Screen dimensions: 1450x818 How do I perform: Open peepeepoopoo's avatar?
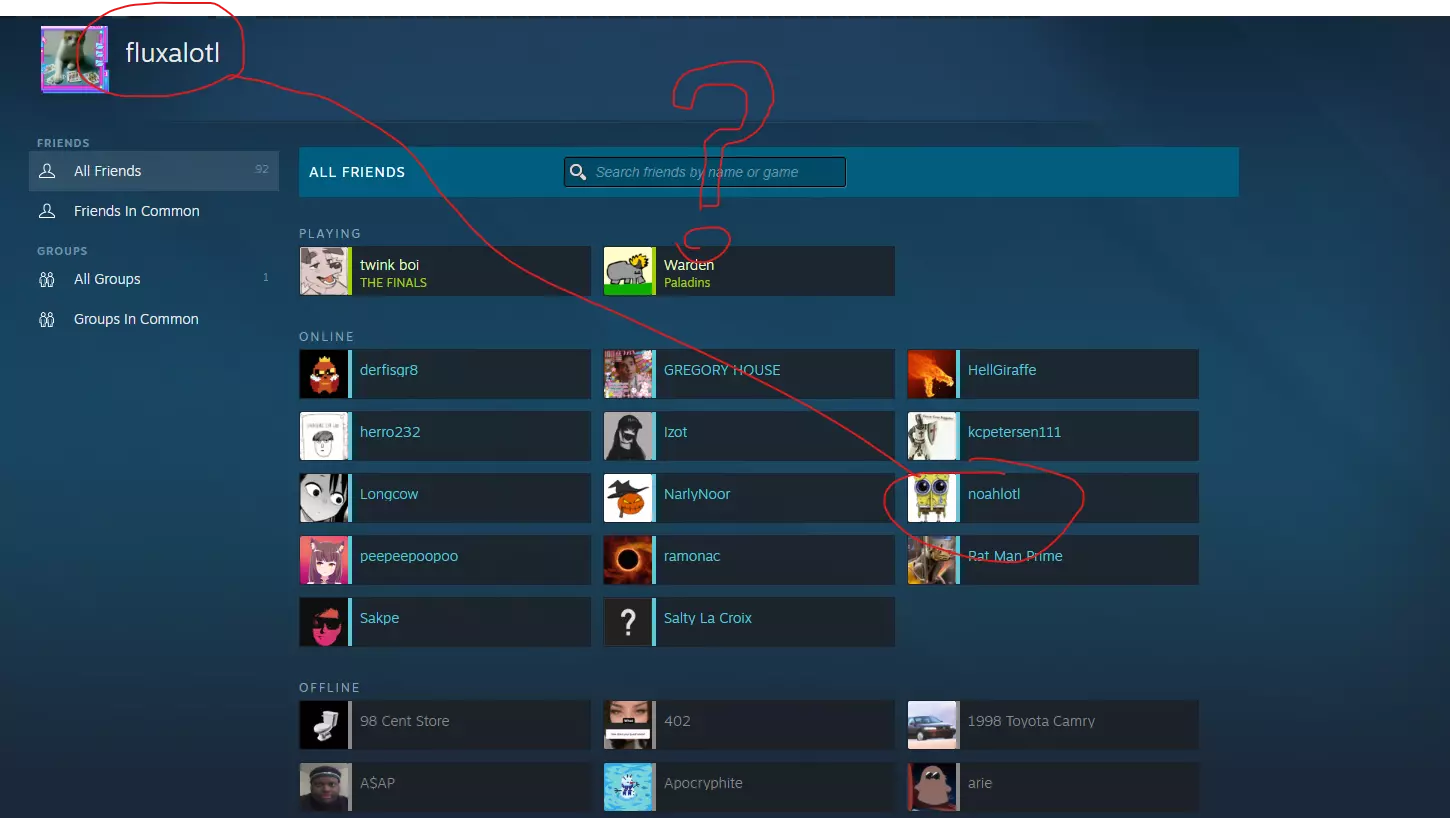324,560
